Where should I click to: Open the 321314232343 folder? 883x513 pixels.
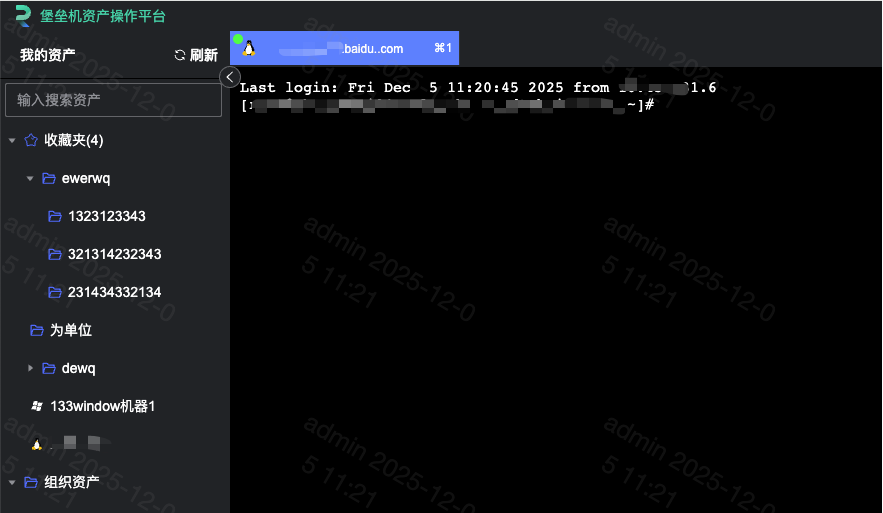tap(114, 255)
